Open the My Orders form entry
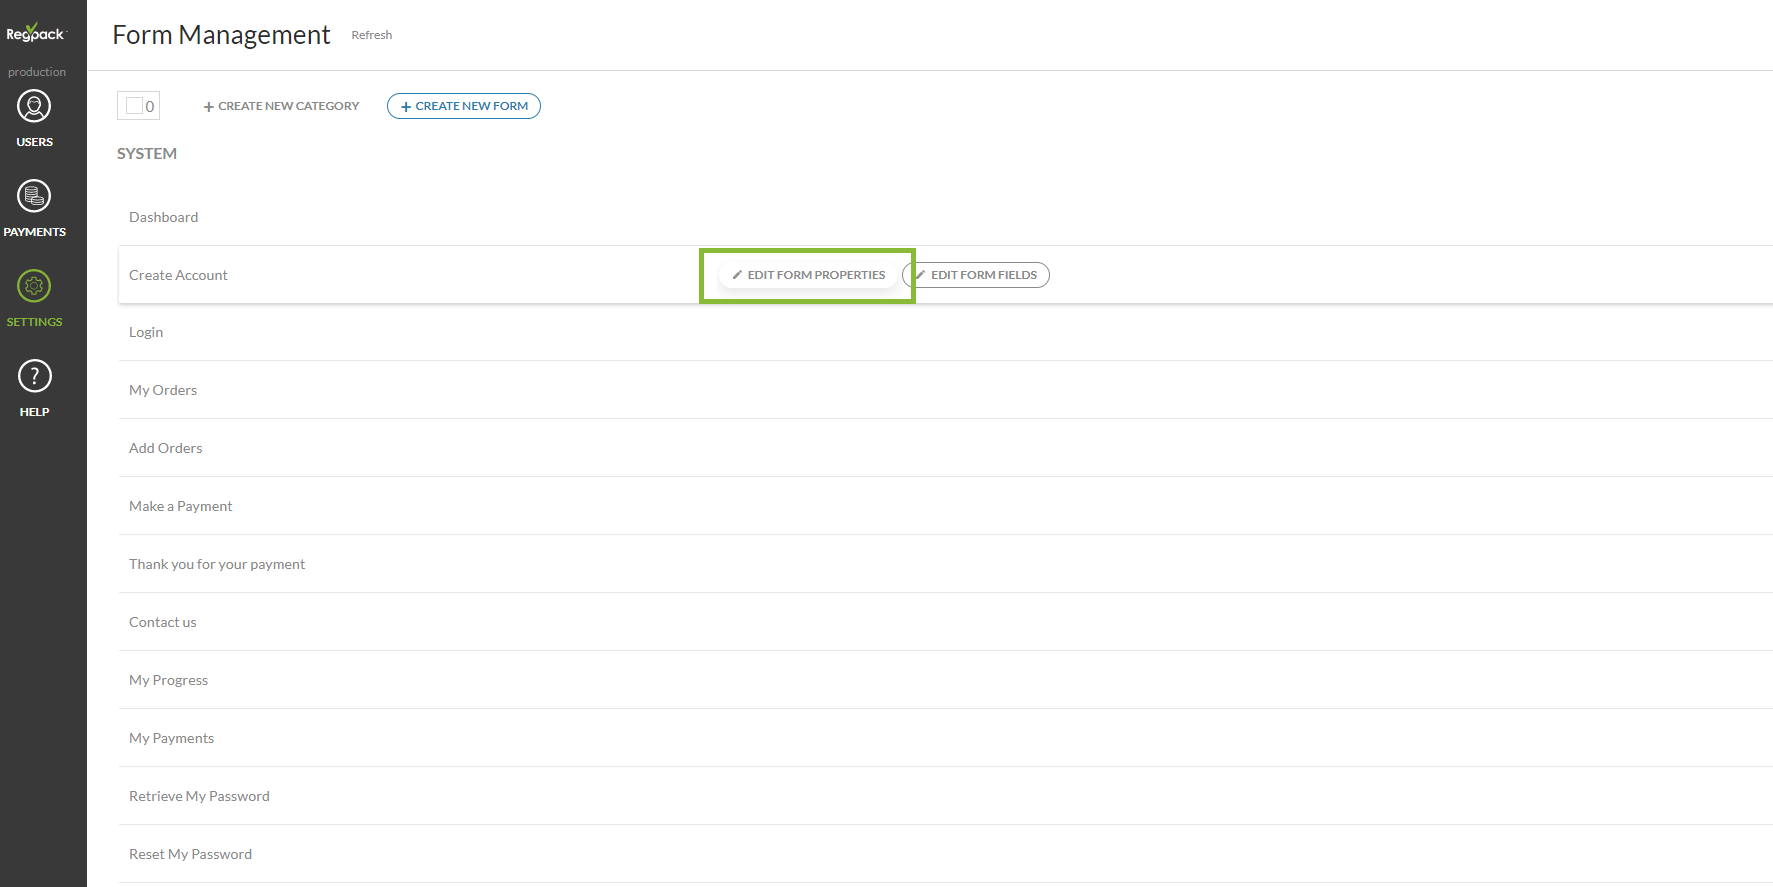The height and width of the screenshot is (887, 1773). coord(163,390)
